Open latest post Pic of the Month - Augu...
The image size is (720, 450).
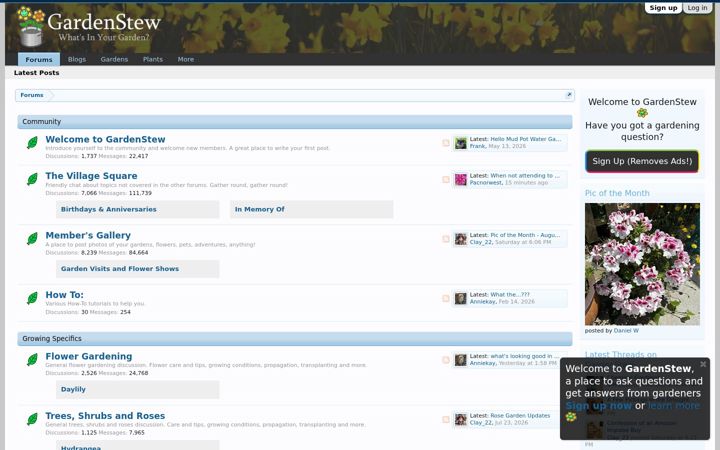[525, 235]
